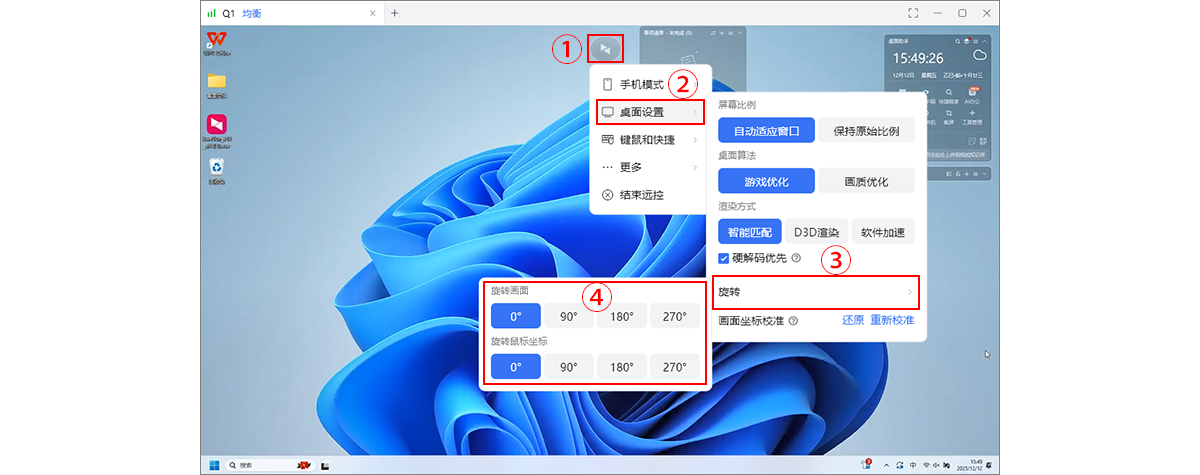The image size is (1200, 475).
Task: Set 旋转画面 to 0°
Action: click(515, 316)
